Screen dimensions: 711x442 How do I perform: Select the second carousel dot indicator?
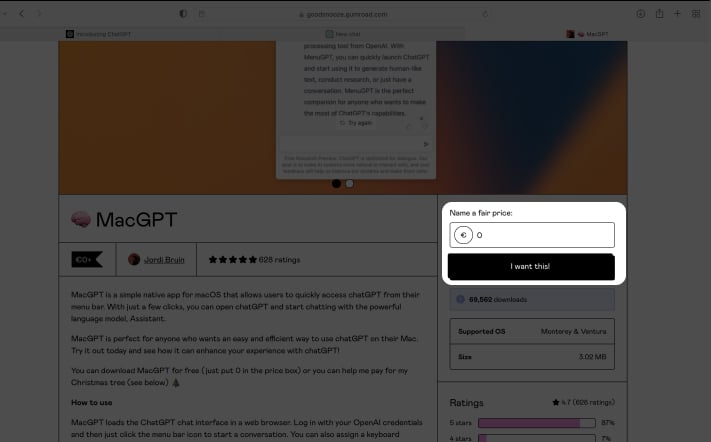point(349,184)
